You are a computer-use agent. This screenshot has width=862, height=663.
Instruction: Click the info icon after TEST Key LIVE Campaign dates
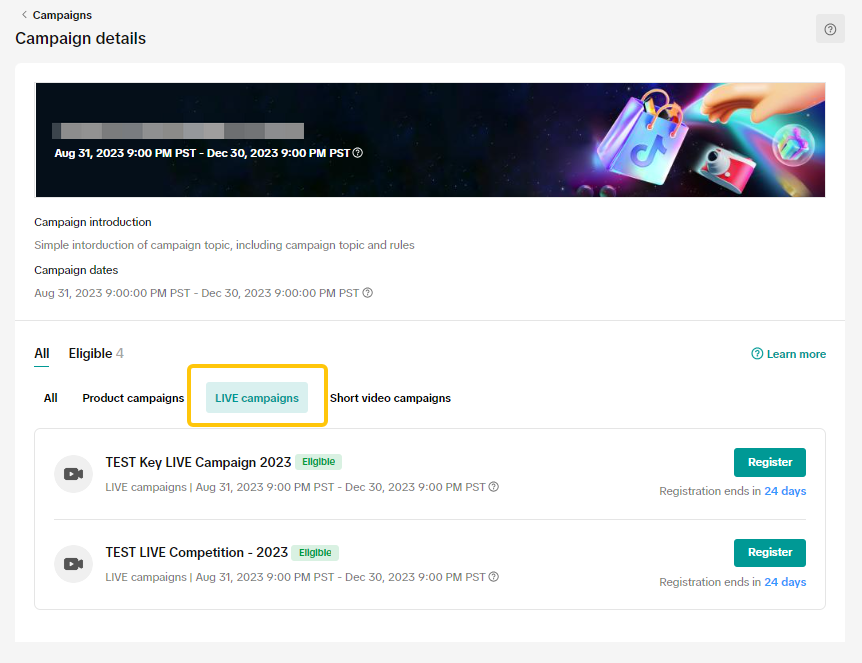[x=494, y=487]
